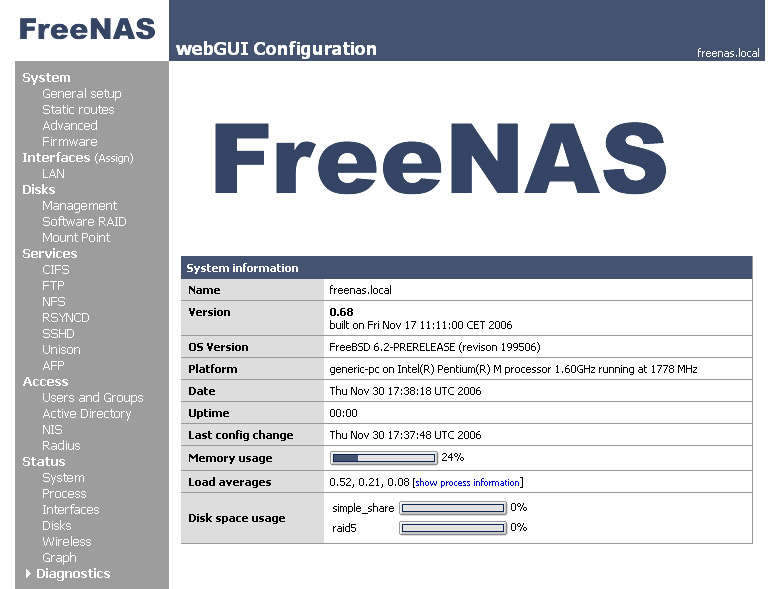This screenshot has height=589, width=774.
Task: Click the simple_share disk usage bar
Action: pyautogui.click(x=453, y=508)
